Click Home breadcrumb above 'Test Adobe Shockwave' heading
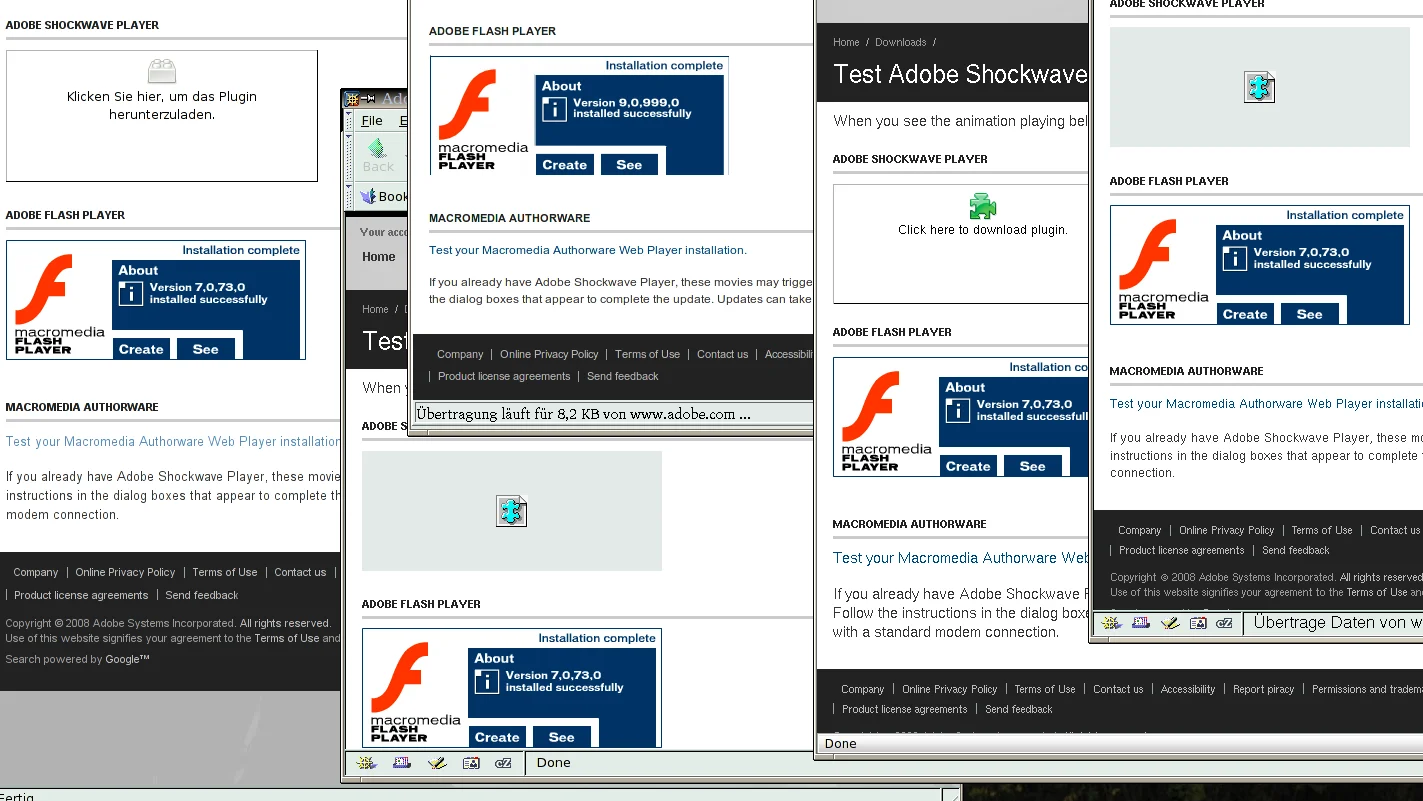Image resolution: width=1423 pixels, height=801 pixels. 846,42
